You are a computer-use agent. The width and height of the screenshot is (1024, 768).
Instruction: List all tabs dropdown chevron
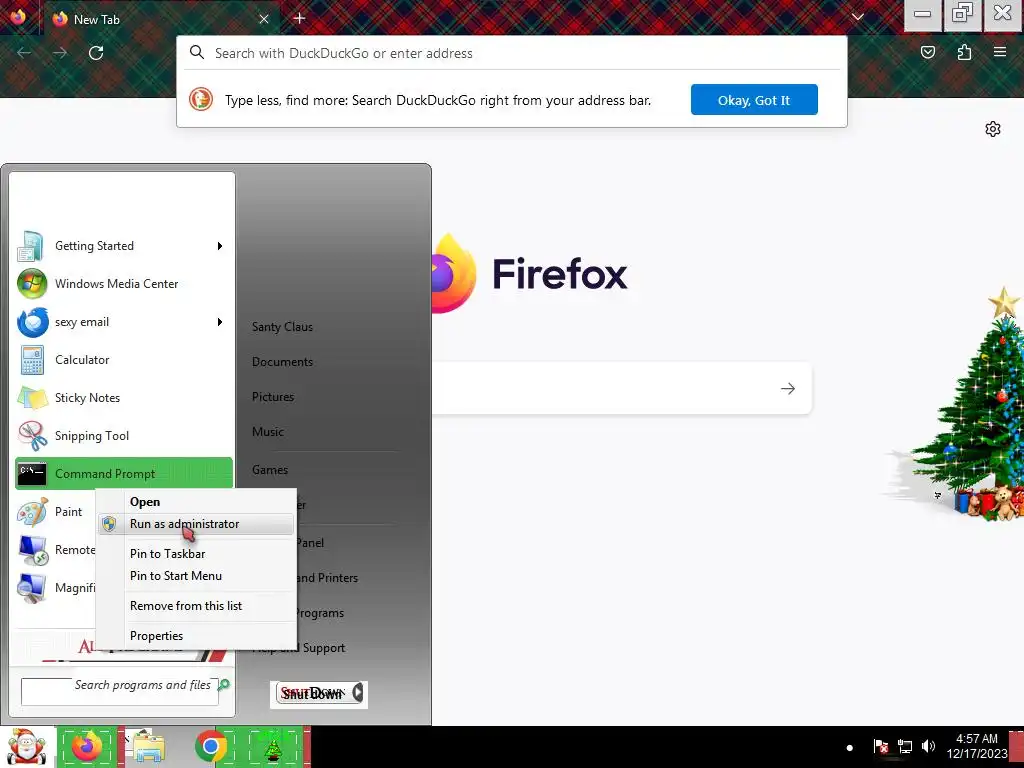pos(857,18)
